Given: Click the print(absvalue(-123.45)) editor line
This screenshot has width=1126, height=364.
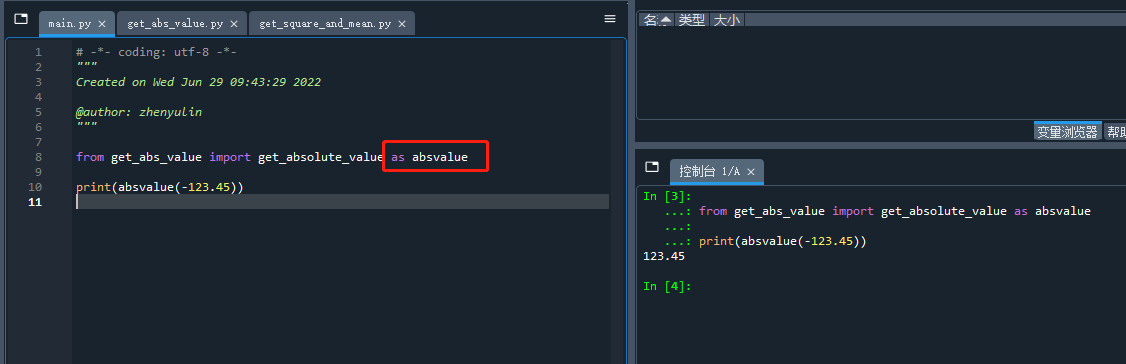Looking at the screenshot, I should tap(159, 187).
